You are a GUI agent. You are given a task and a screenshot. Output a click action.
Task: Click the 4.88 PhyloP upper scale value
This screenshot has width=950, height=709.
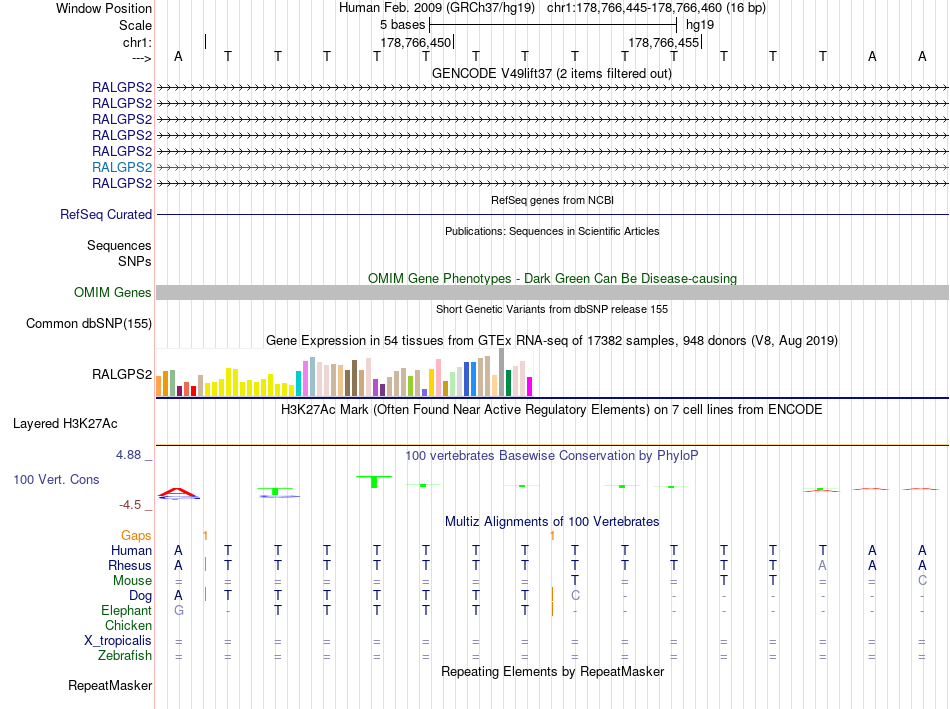tap(128, 455)
